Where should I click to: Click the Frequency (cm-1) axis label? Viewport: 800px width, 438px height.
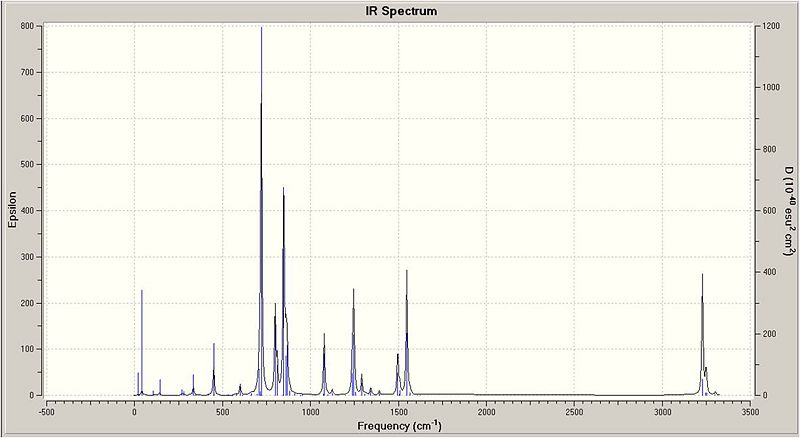click(x=399, y=425)
